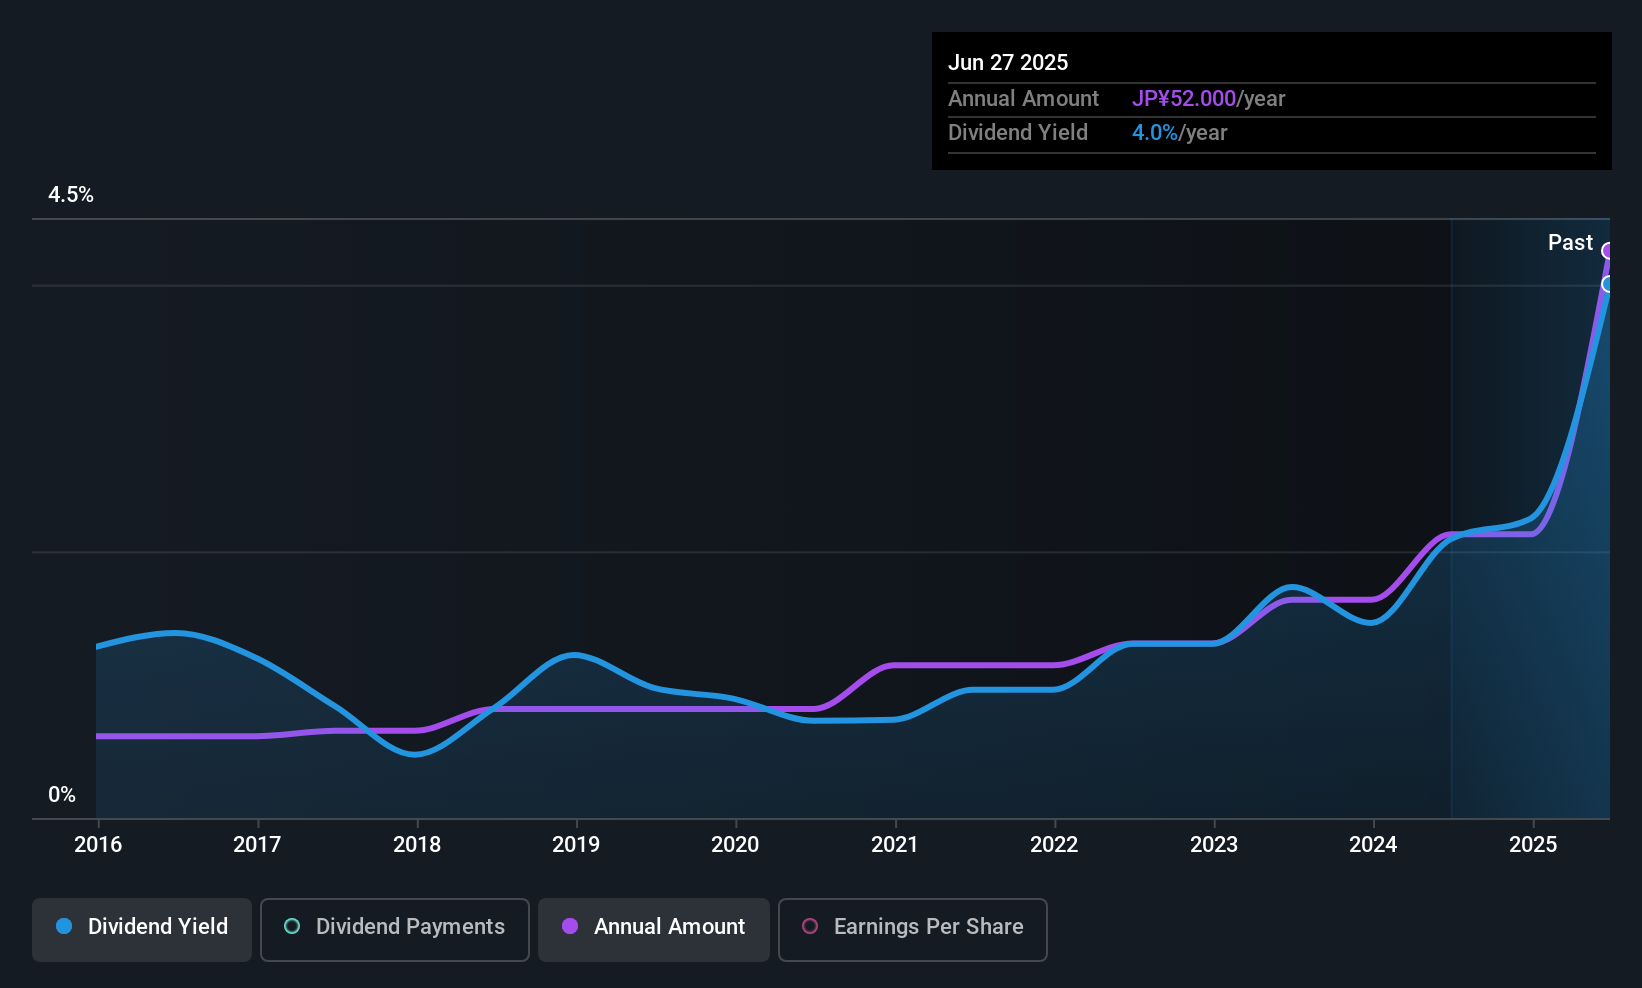This screenshot has height=988, width=1642.
Task: Click the blue endpoint marker on chart
Action: tap(1608, 284)
